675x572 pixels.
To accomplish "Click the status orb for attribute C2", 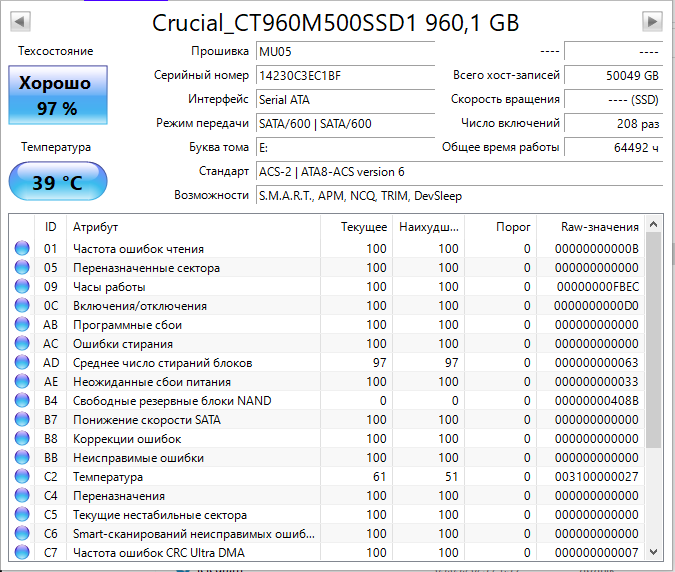I will (x=22, y=476).
